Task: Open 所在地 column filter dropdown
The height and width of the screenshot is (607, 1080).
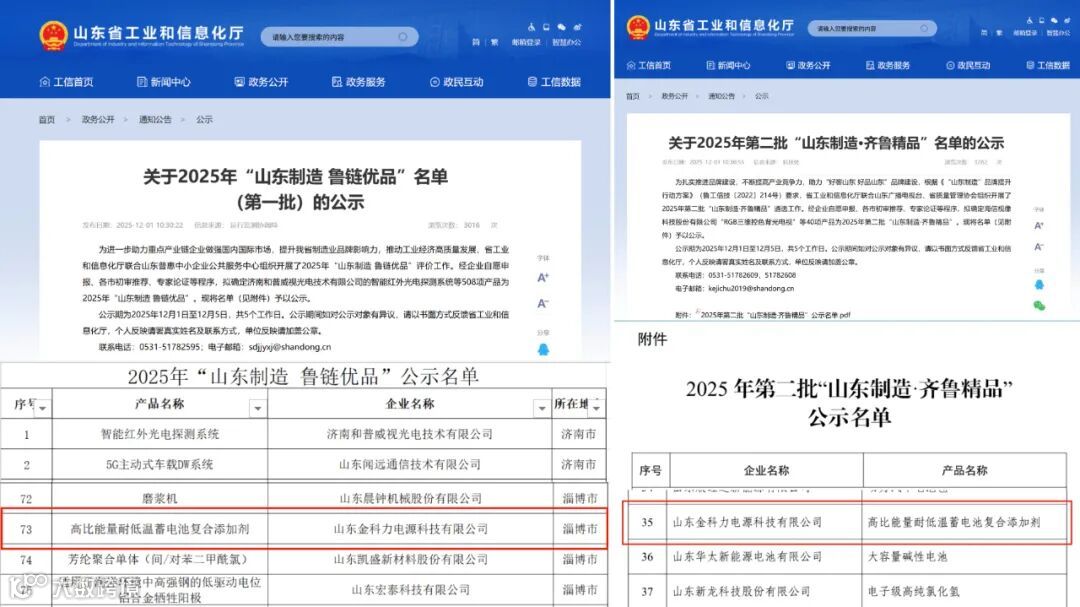Action: pyautogui.click(x=596, y=408)
